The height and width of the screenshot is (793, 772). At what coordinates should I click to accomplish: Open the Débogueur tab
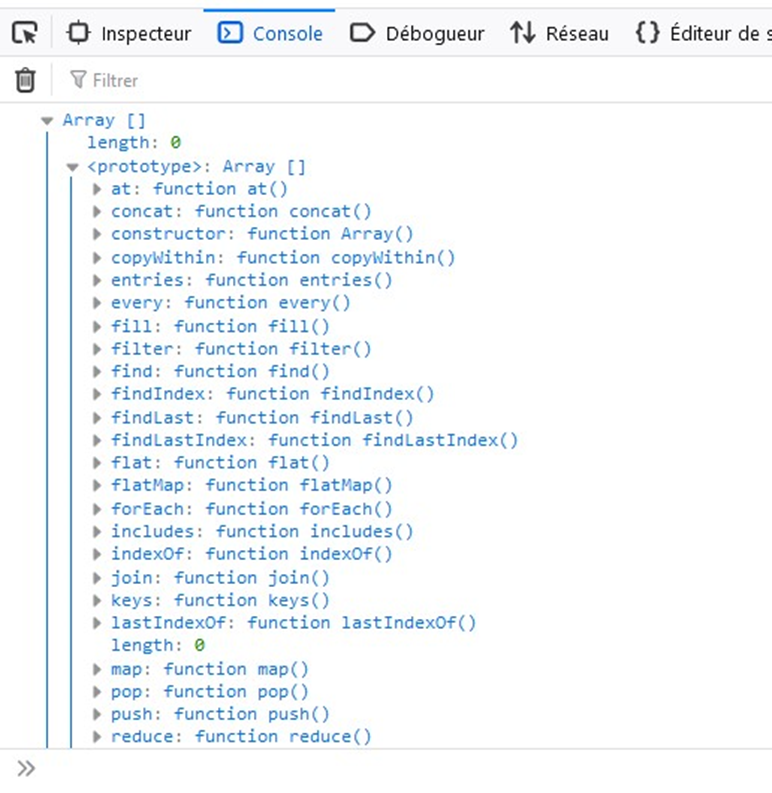417,33
